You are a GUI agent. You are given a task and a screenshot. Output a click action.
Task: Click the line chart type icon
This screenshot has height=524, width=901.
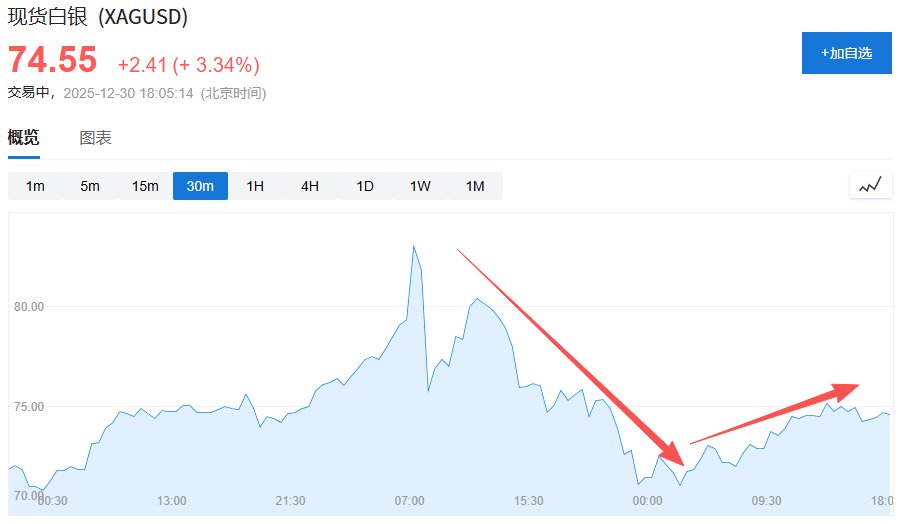[870, 185]
